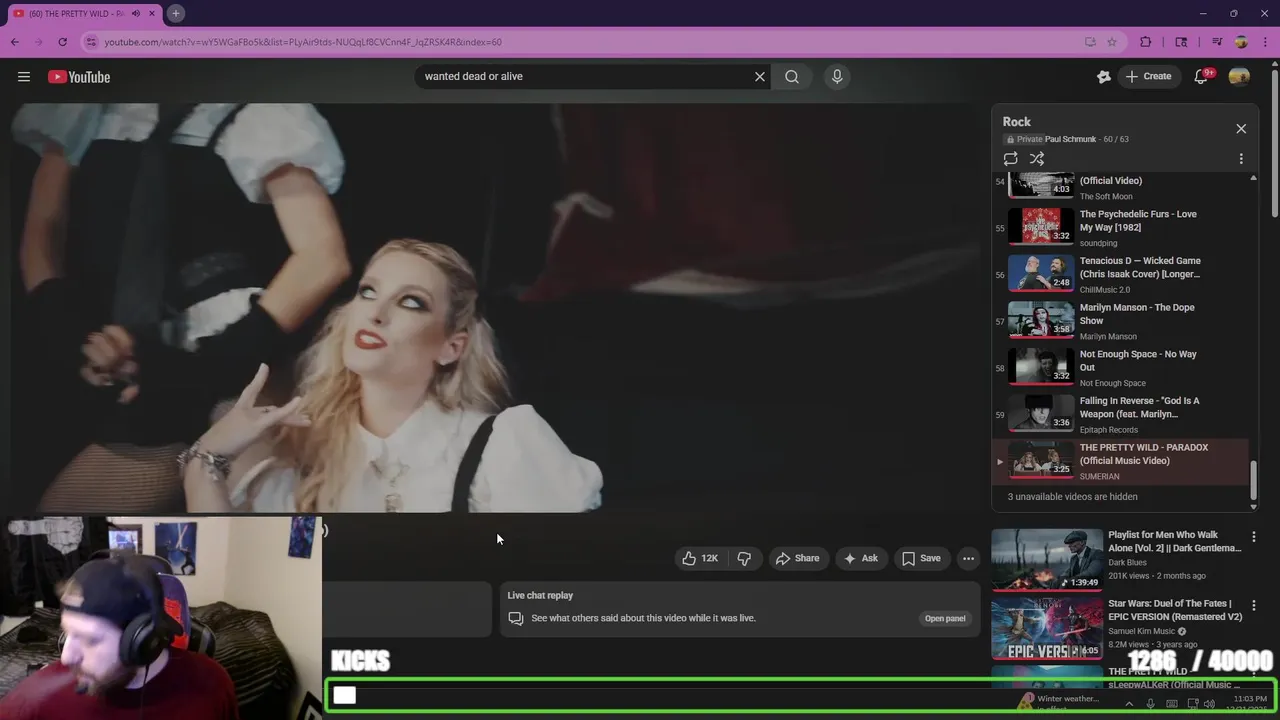The height and width of the screenshot is (720, 1280).
Task: Play Tenacious D Wicked Game cover
Action: click(x=1120, y=274)
